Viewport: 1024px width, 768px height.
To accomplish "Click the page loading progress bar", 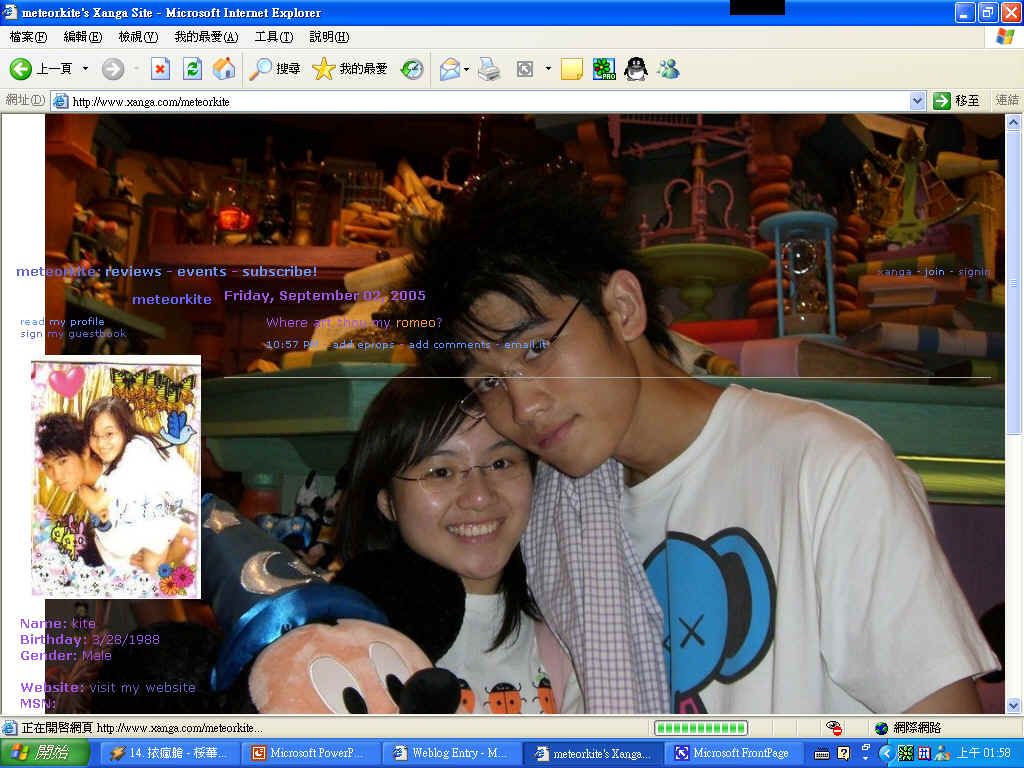I will click(701, 728).
